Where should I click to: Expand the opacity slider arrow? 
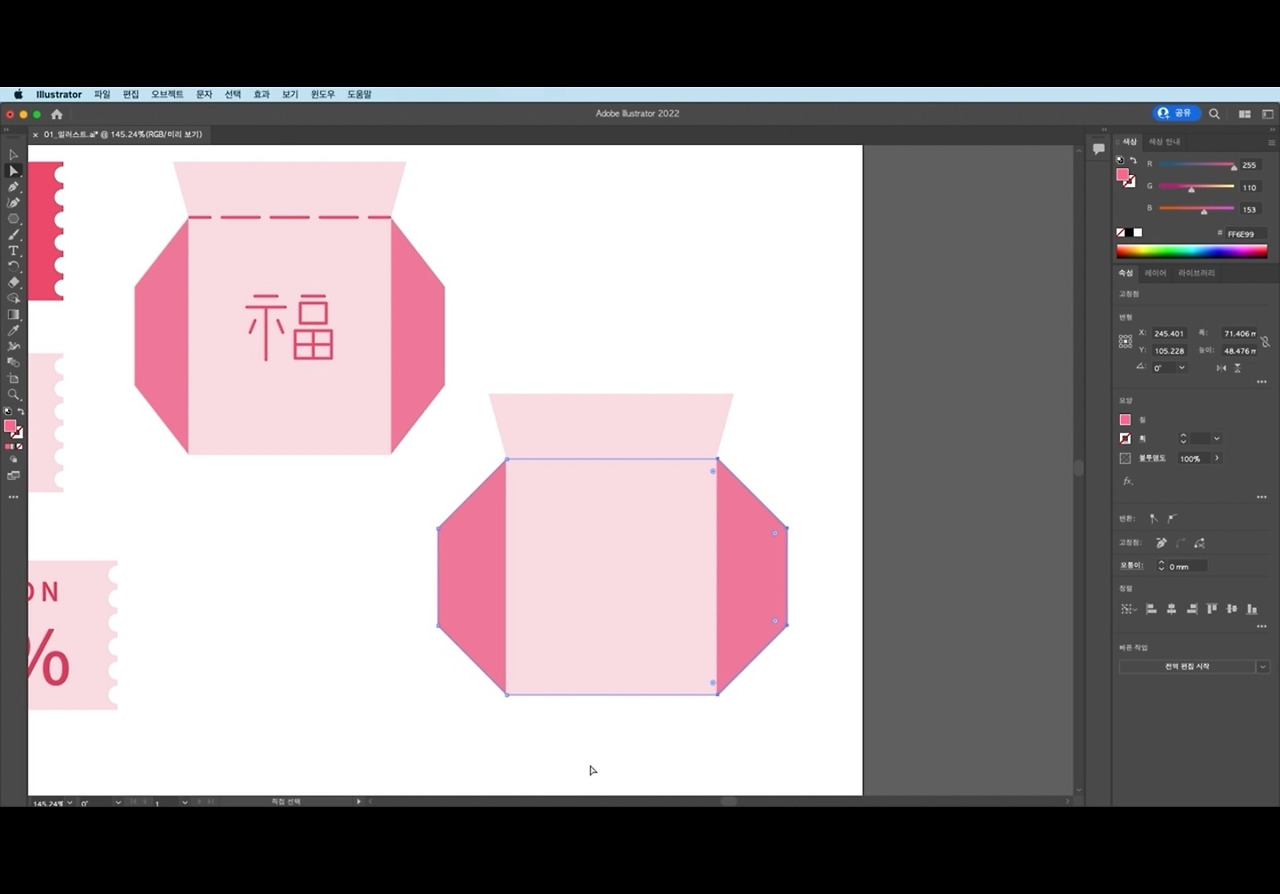pos(1217,458)
